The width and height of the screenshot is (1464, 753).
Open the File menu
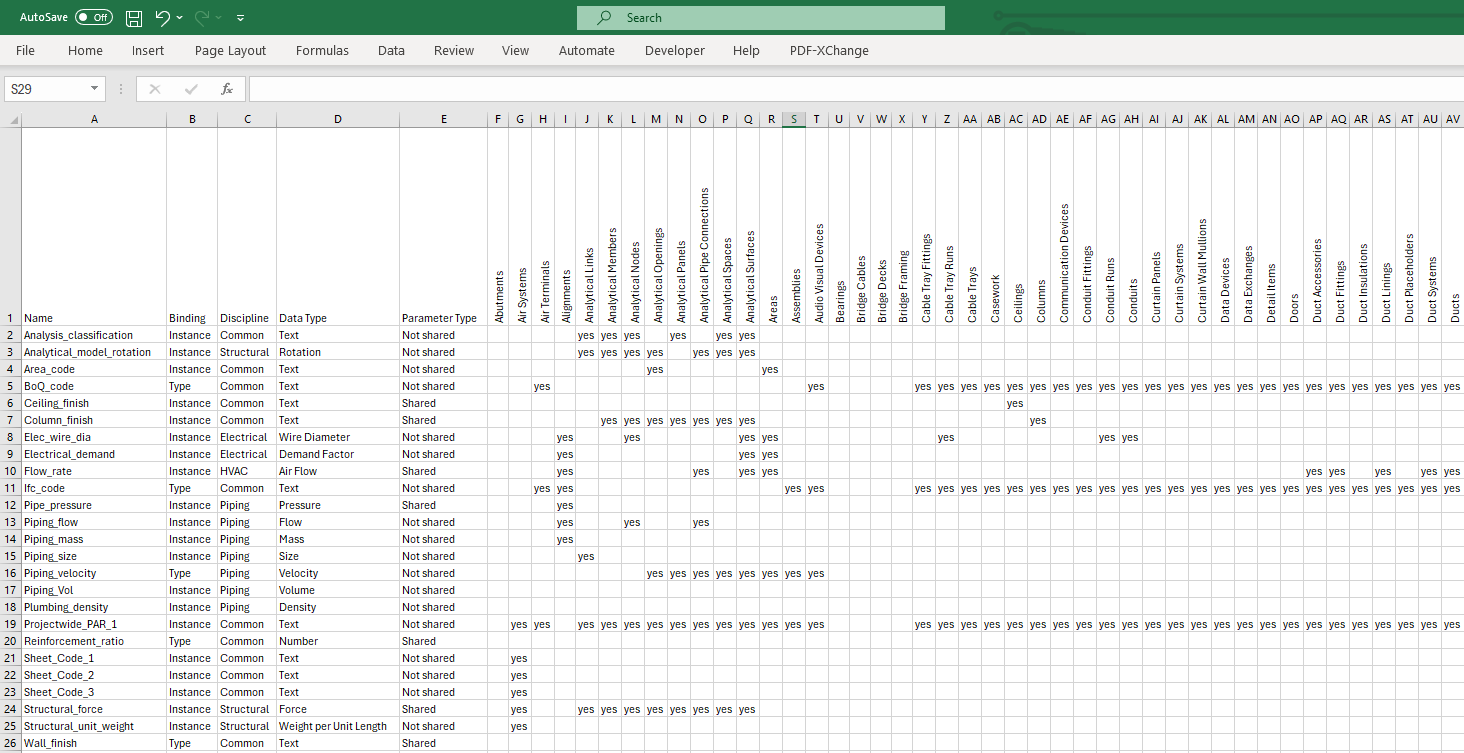click(x=25, y=50)
